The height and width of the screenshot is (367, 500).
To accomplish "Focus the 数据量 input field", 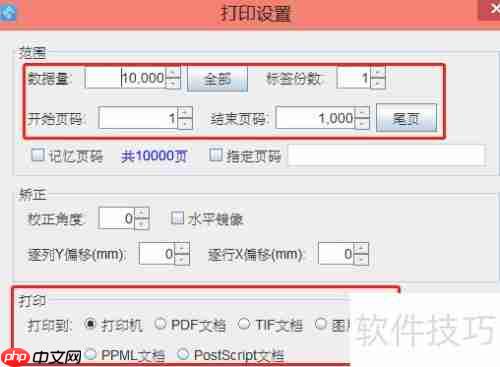I will click(126, 78).
